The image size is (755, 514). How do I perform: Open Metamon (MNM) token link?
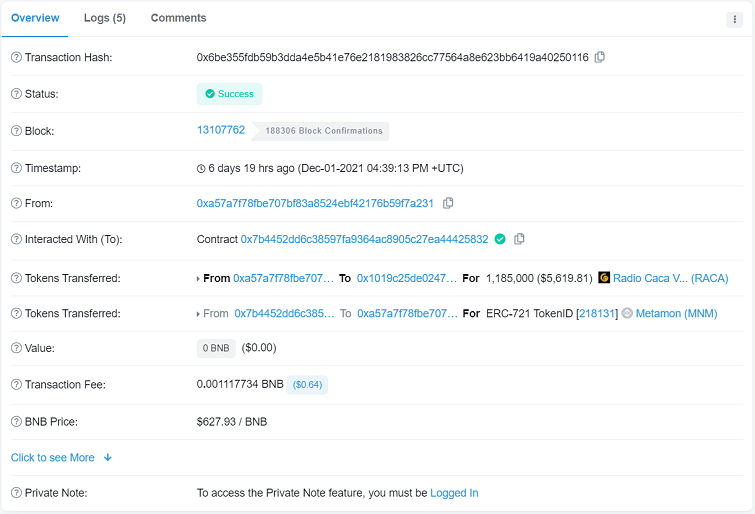coord(676,313)
